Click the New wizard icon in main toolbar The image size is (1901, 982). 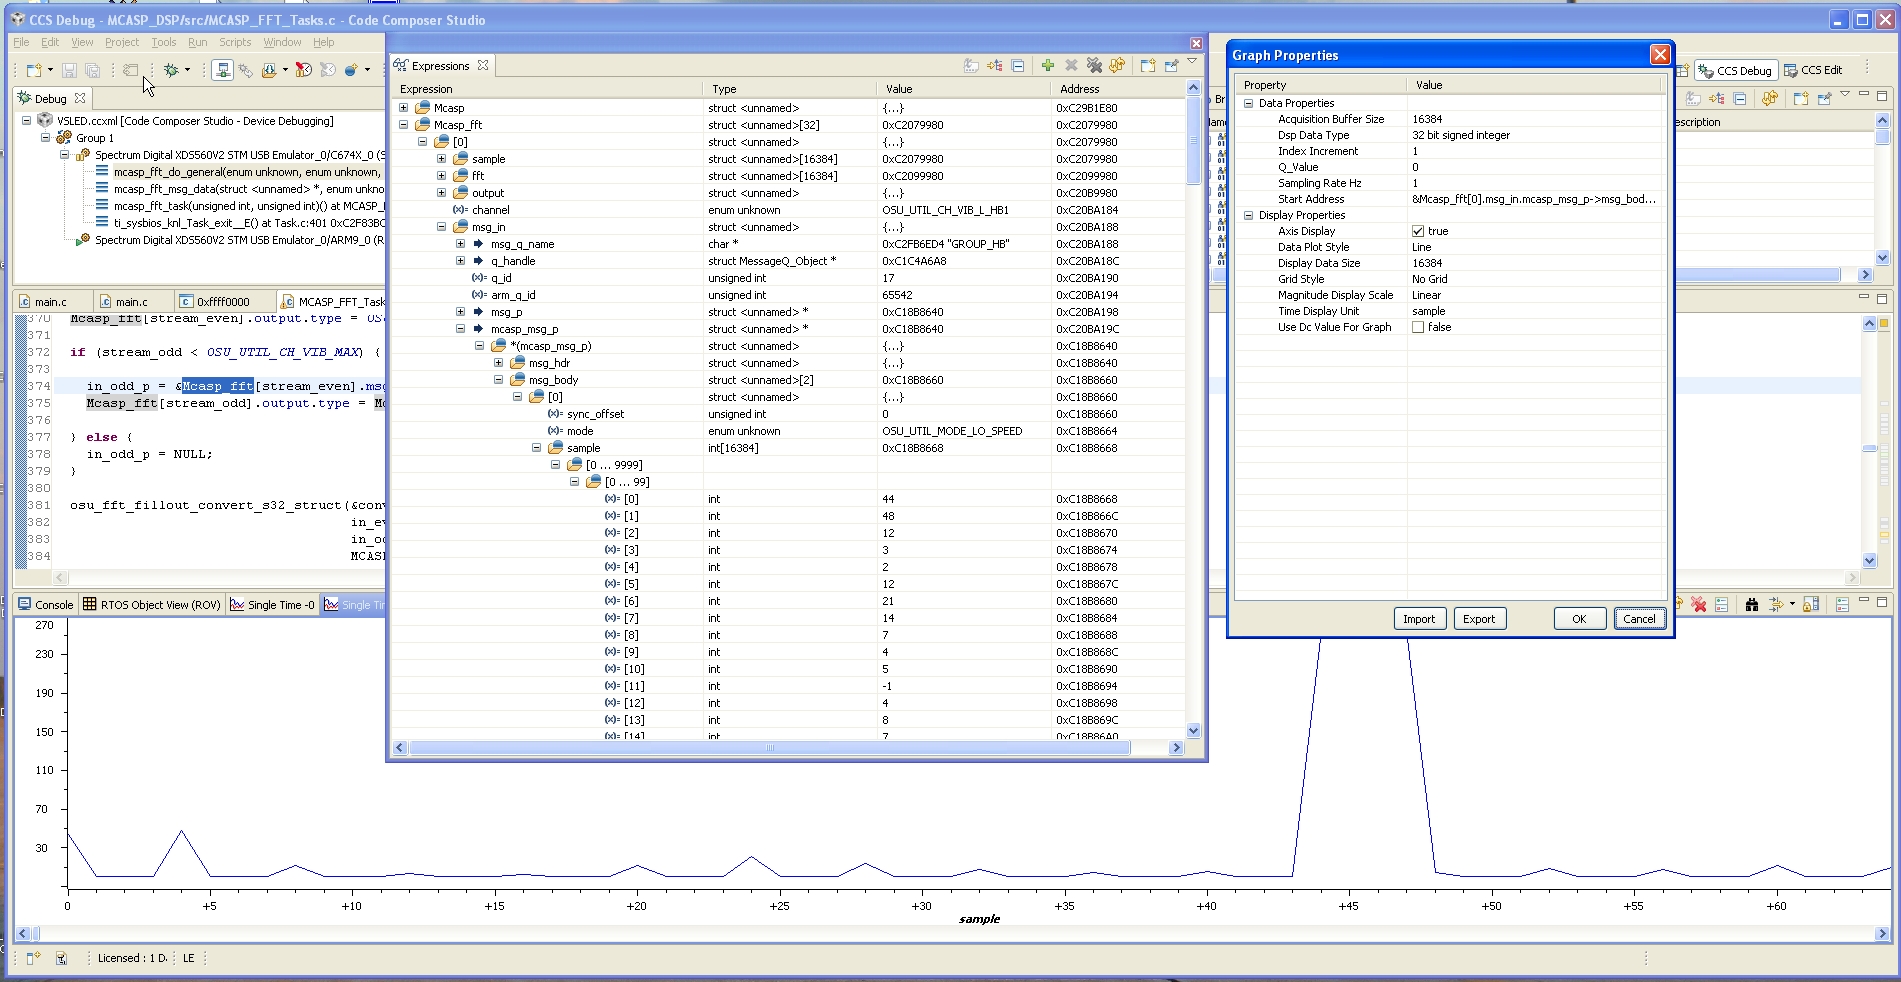coord(34,70)
